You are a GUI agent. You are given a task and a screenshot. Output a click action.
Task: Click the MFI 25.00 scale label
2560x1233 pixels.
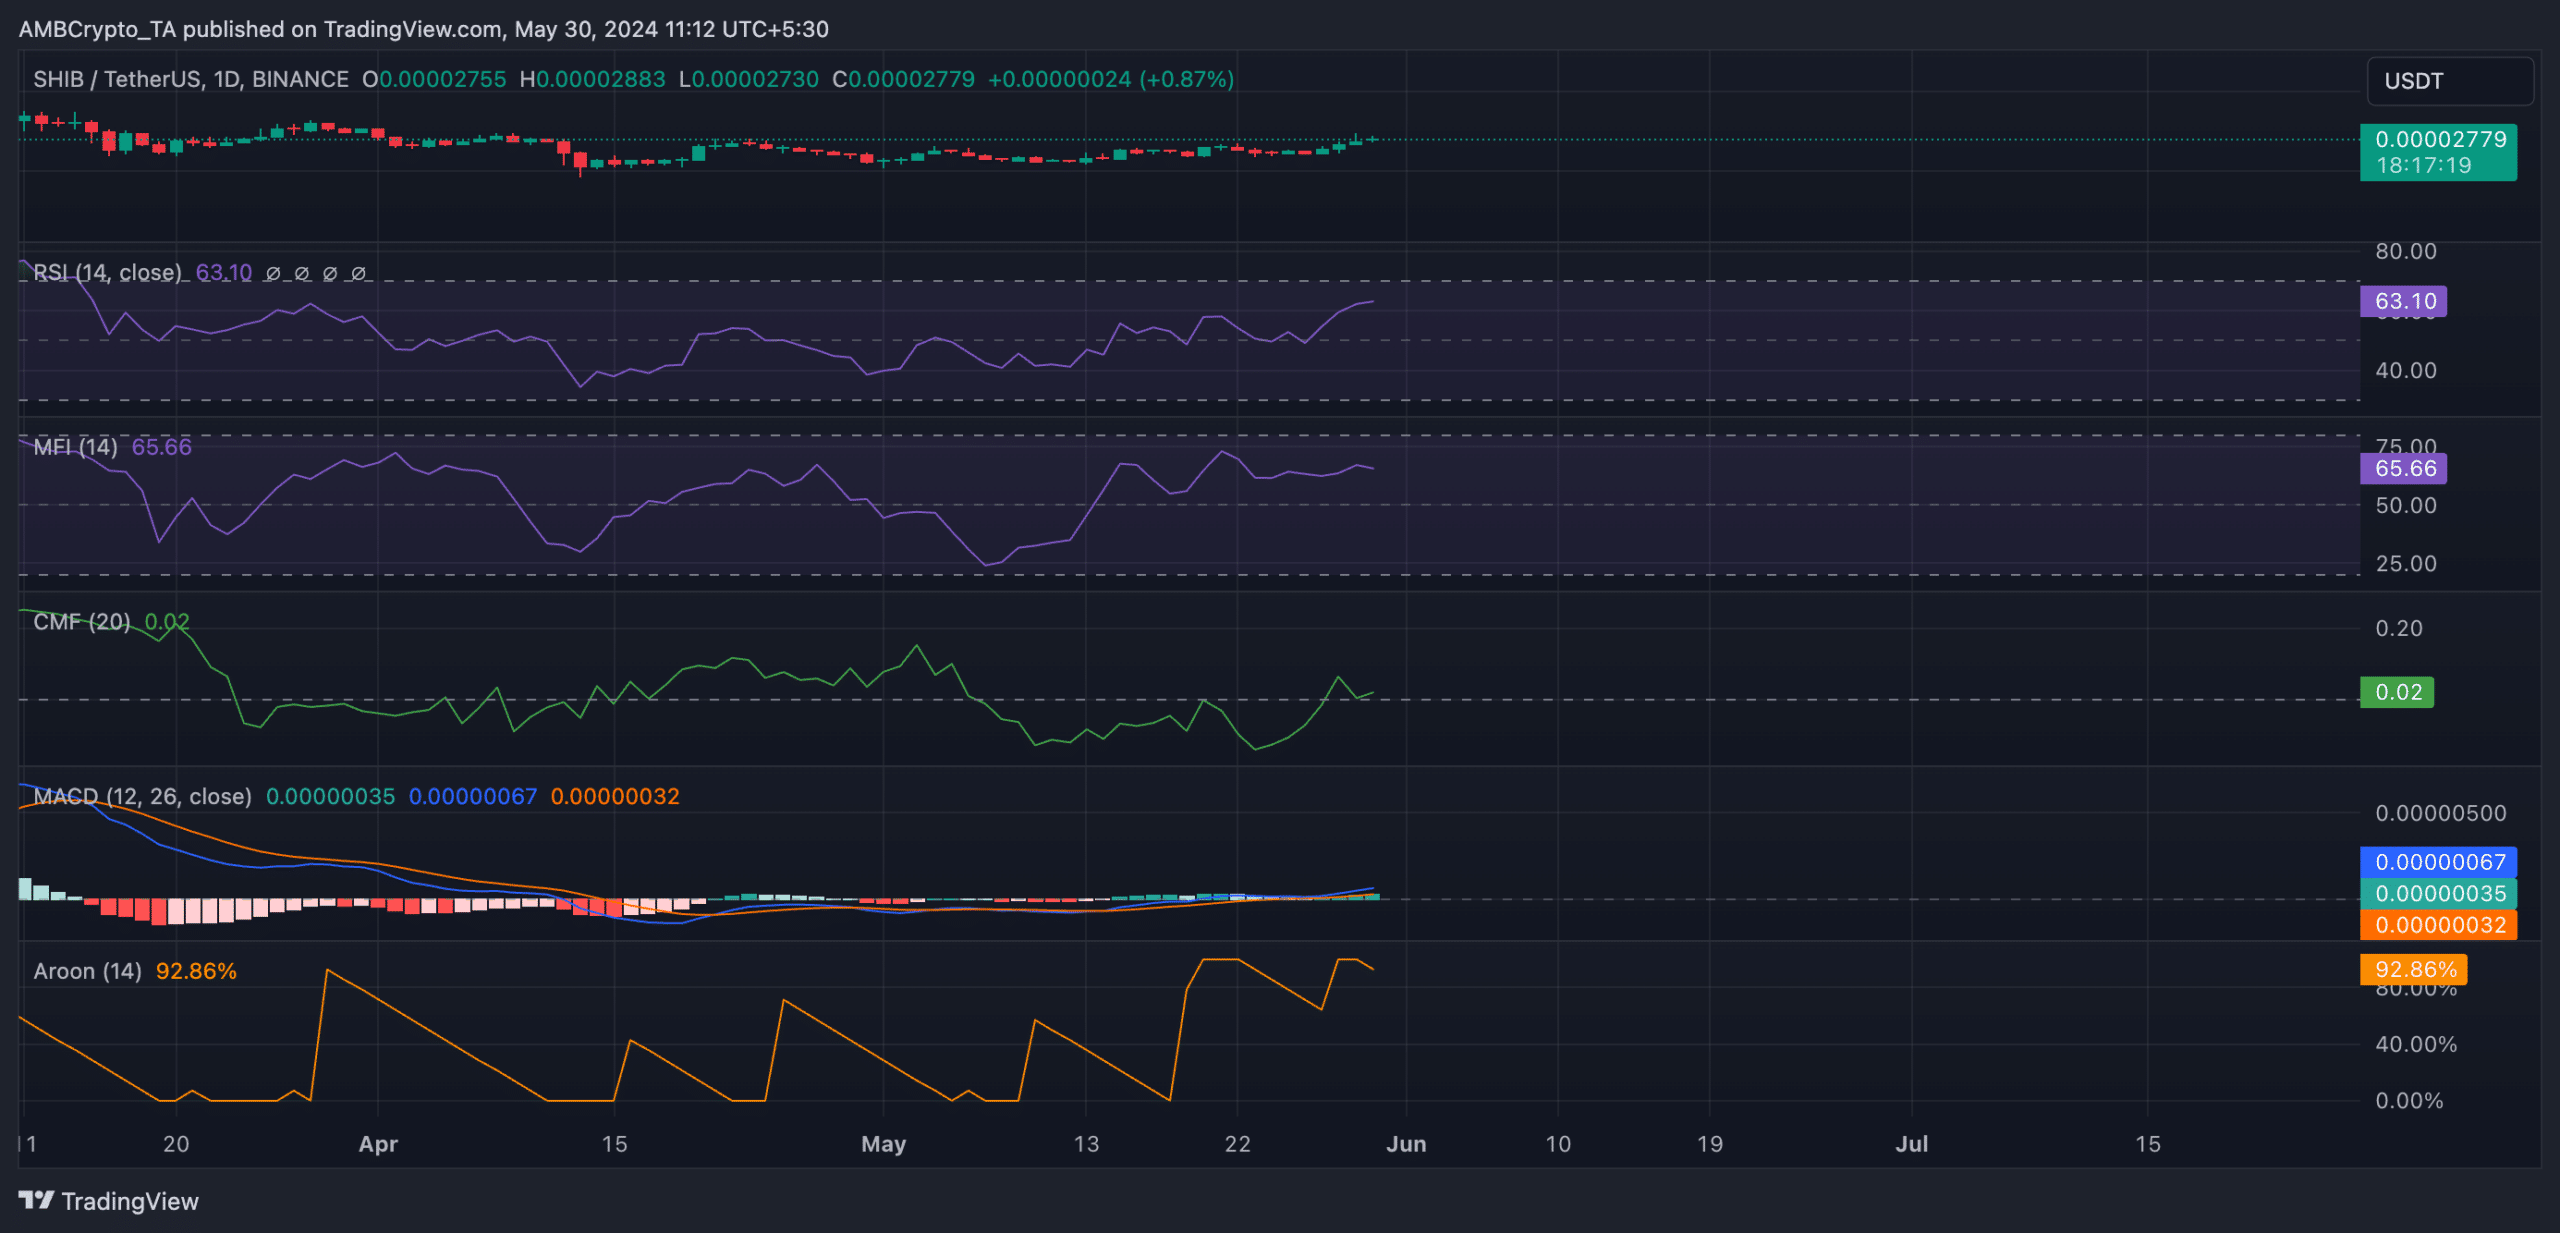click(x=2406, y=563)
